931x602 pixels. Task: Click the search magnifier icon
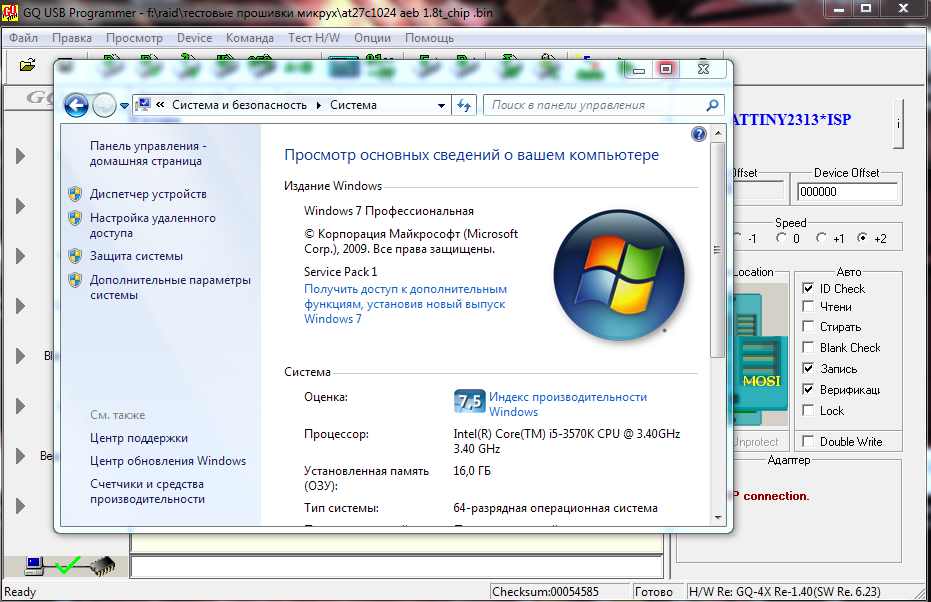[712, 105]
